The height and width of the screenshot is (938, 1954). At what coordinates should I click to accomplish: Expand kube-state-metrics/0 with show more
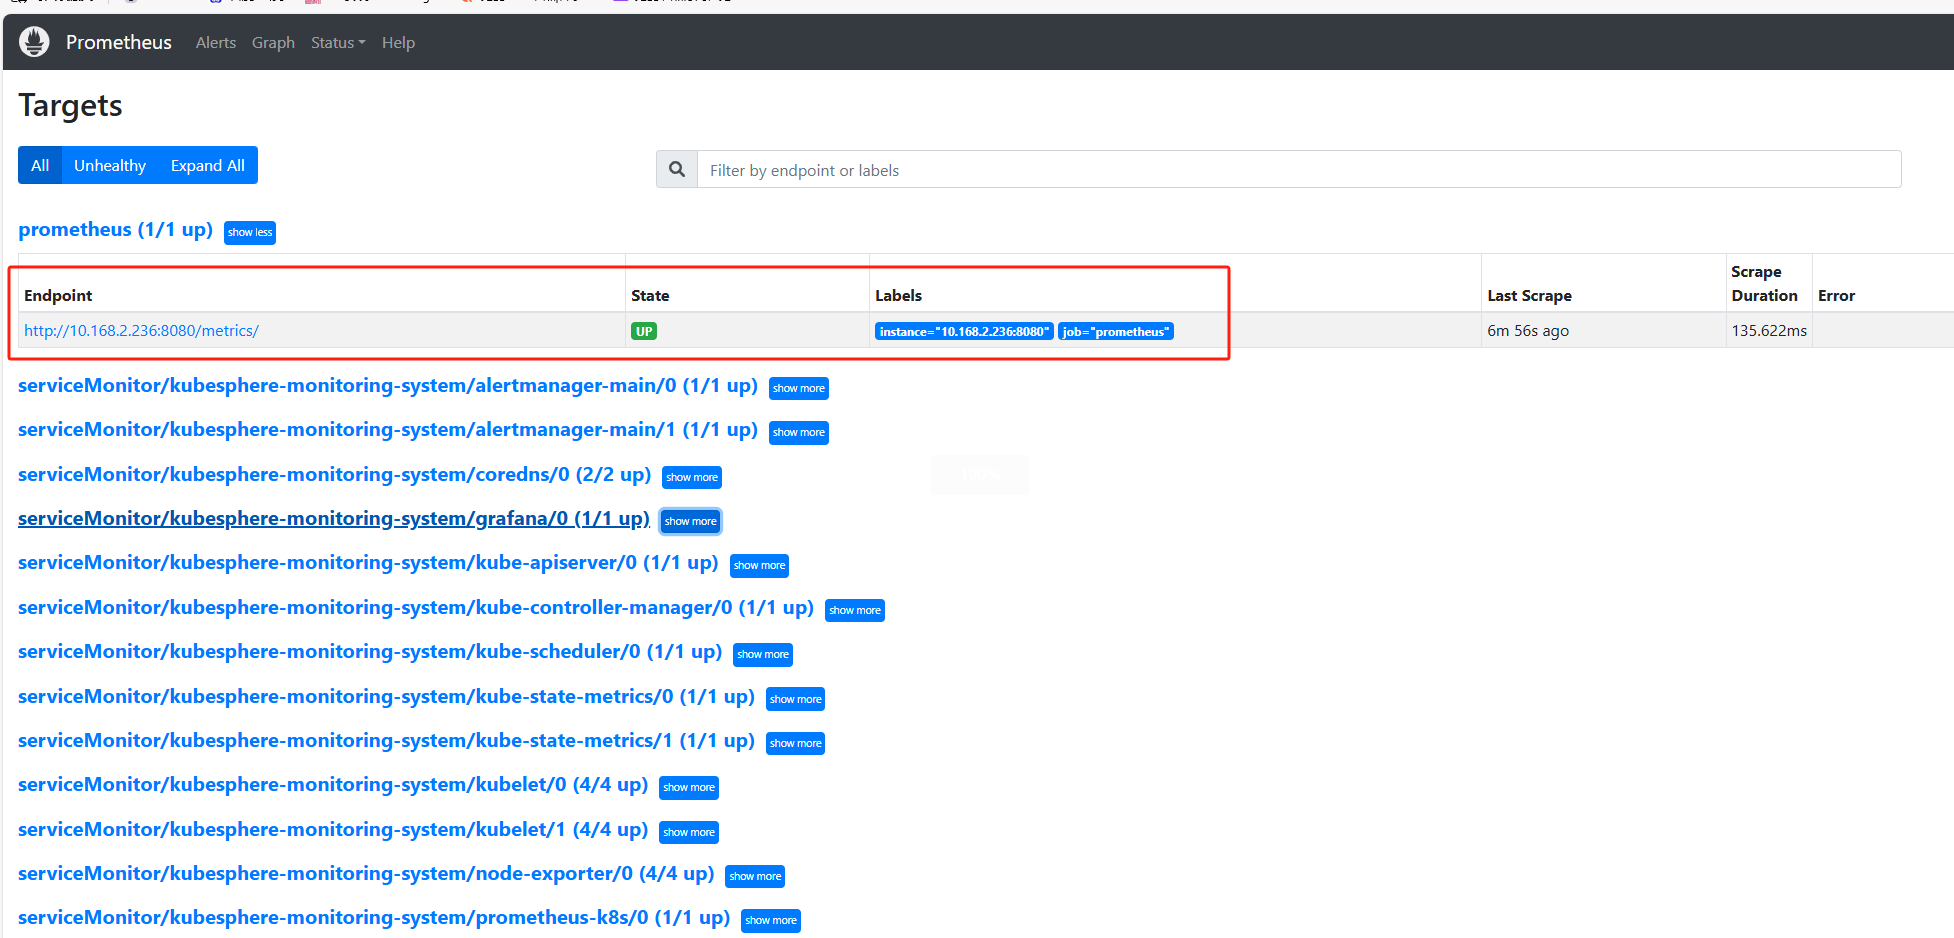coord(796,699)
